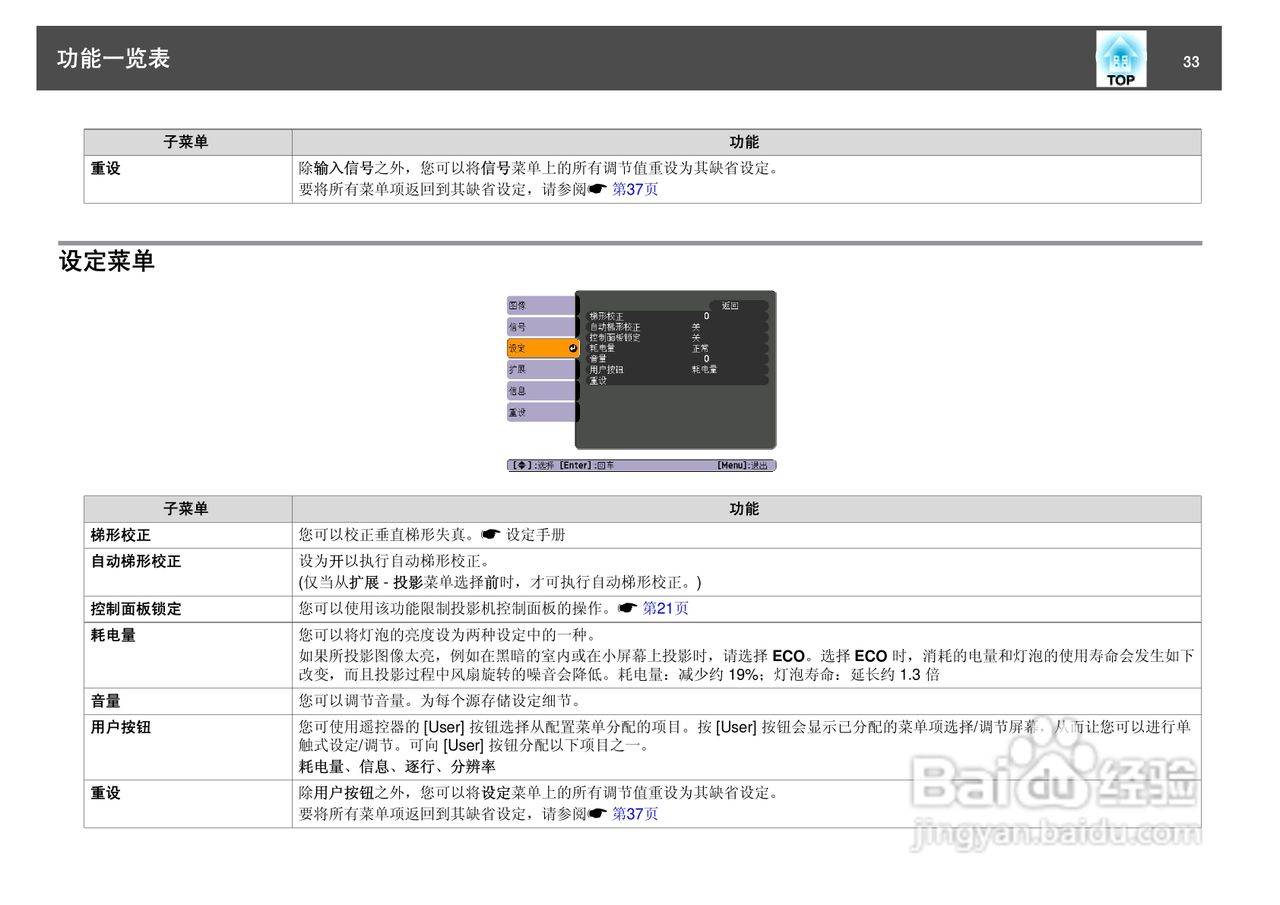This screenshot has height=905, width=1280.
Task: Select 信息 tab in projector menu image
Action: 541,391
